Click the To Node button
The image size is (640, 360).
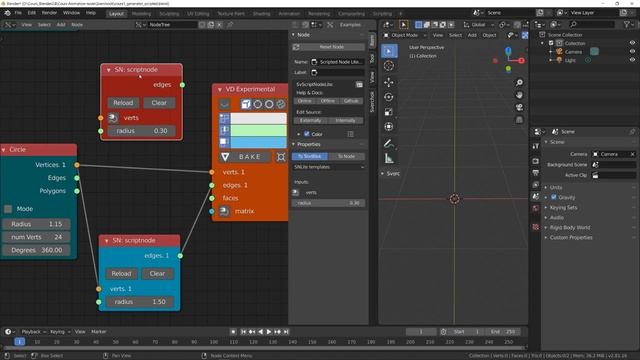coord(347,156)
